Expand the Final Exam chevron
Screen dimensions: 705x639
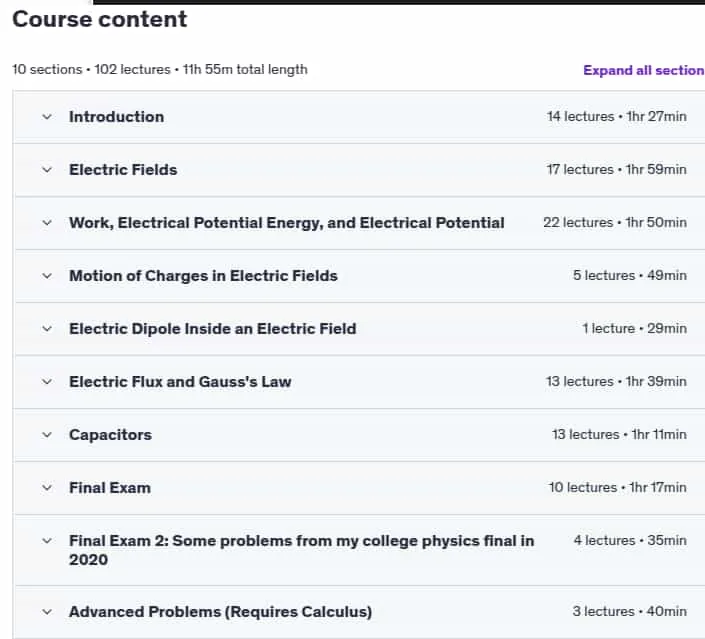47,488
